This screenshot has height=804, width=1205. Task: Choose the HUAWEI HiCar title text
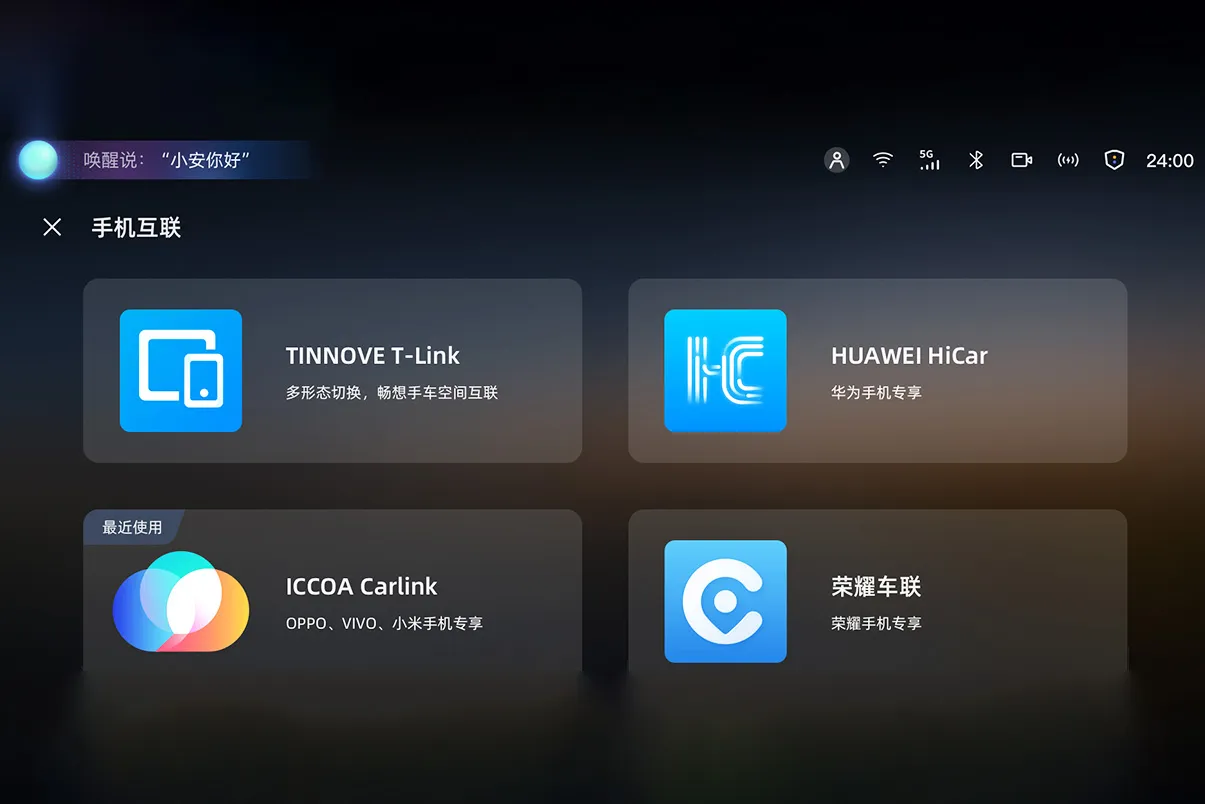coord(909,356)
